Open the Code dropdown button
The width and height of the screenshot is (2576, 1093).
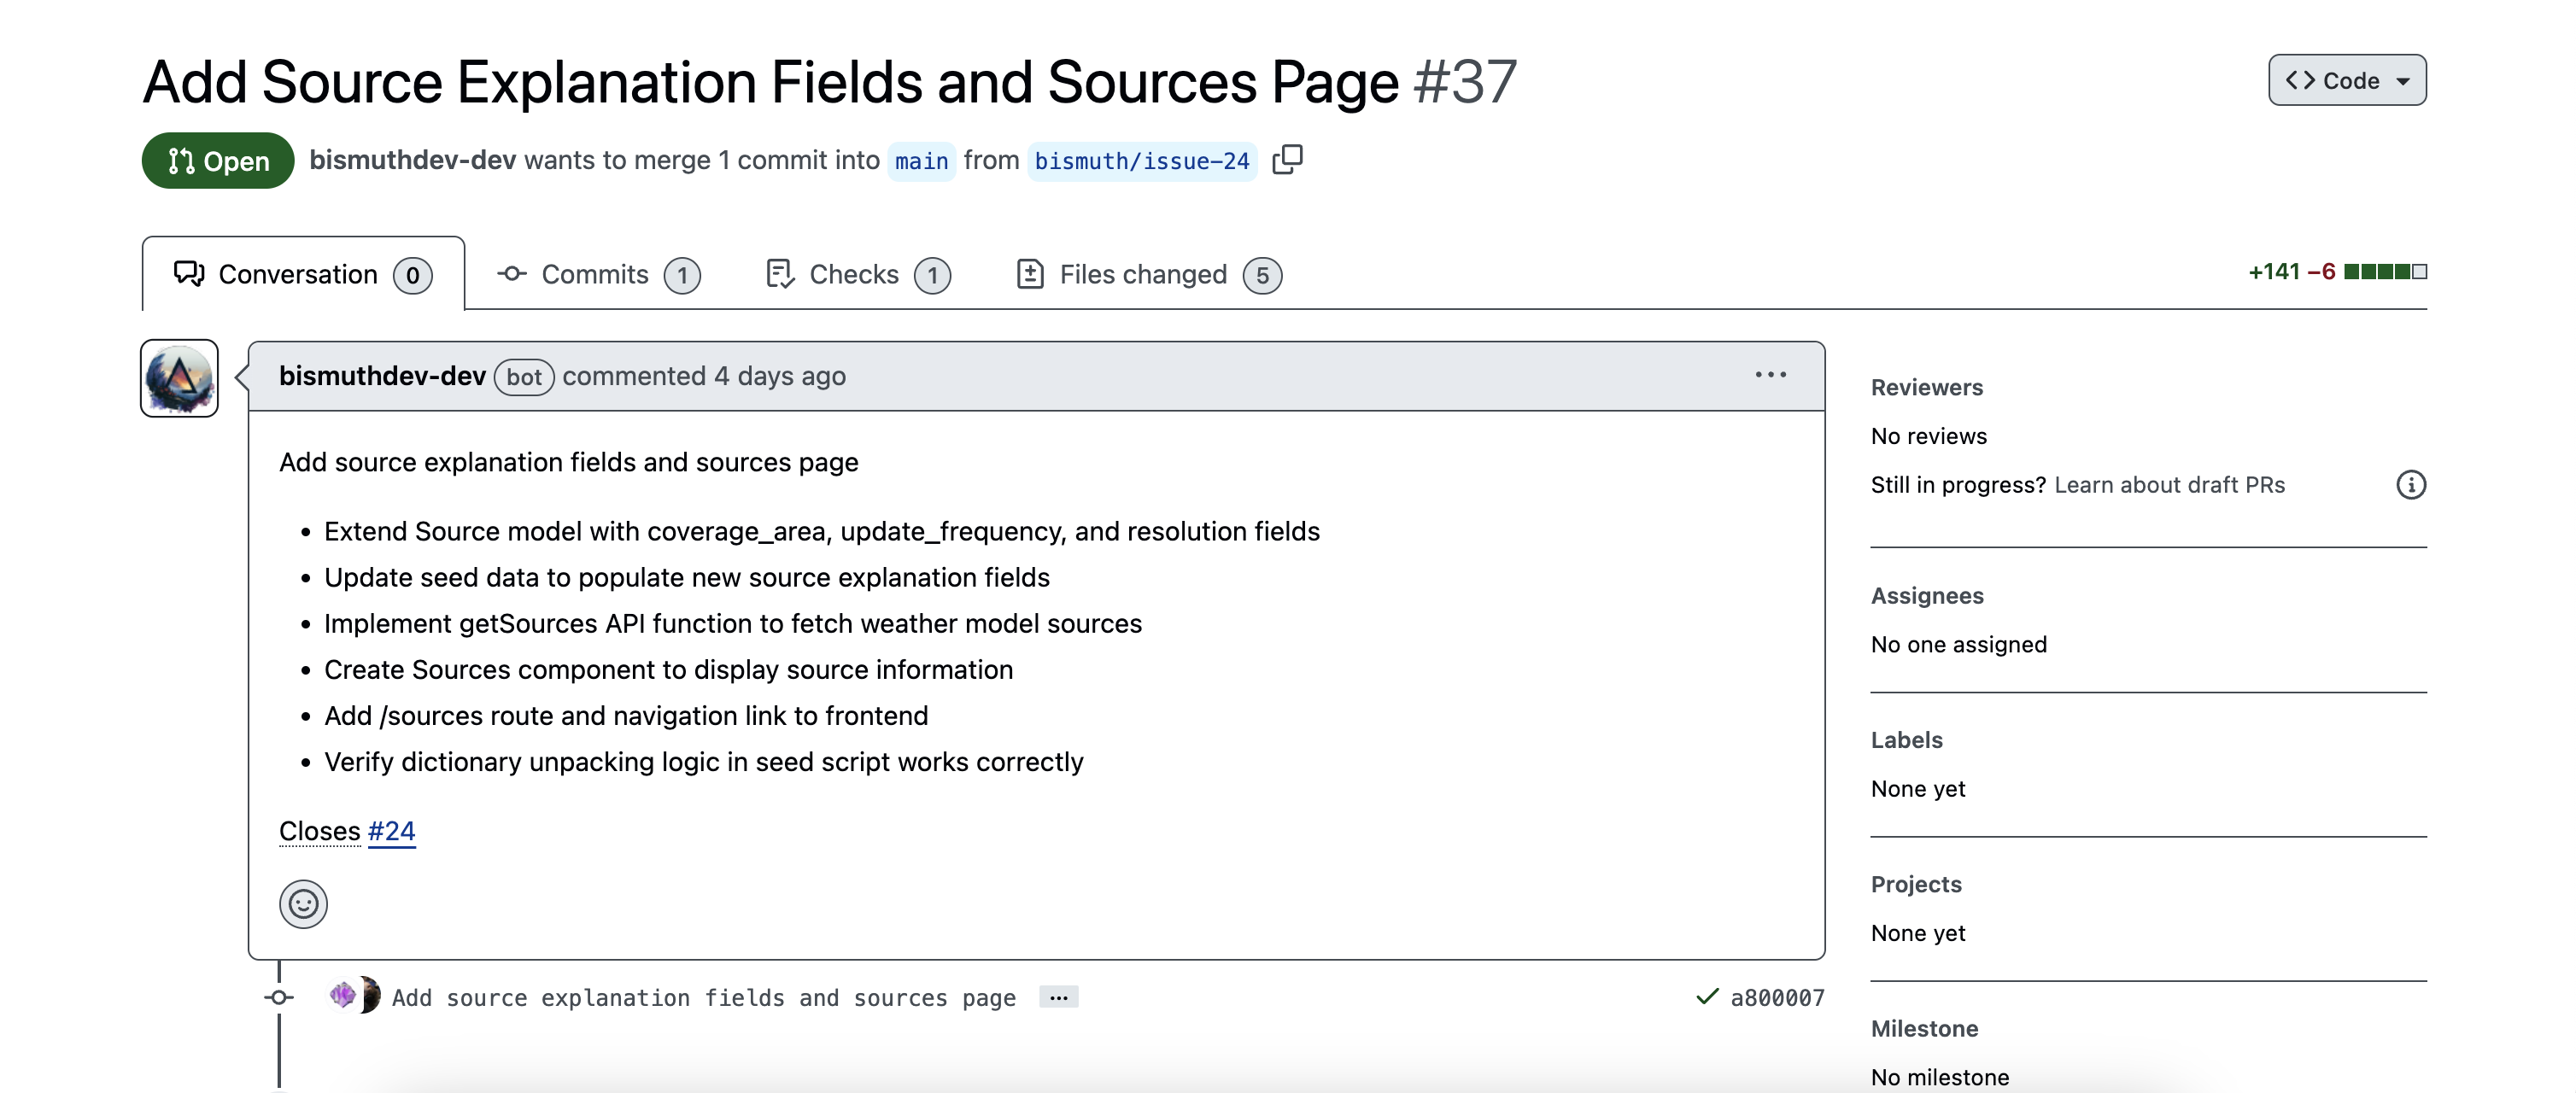click(x=2346, y=80)
